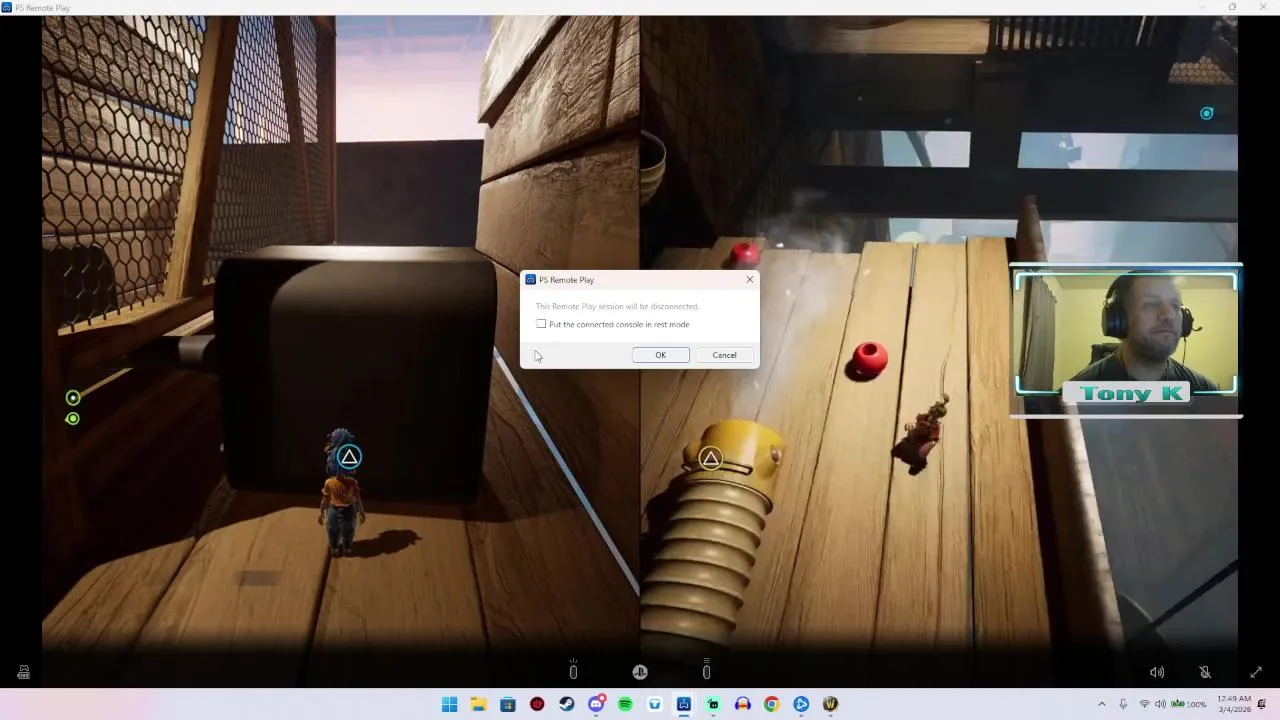Click the Tony K webcam overlay
The image size is (1280, 720).
tap(1127, 340)
